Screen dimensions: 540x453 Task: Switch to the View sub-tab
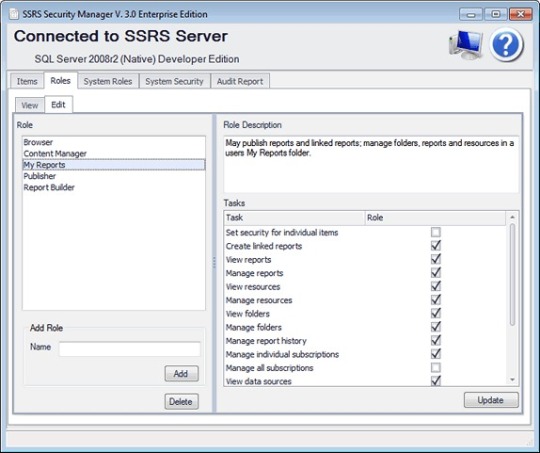(x=30, y=105)
